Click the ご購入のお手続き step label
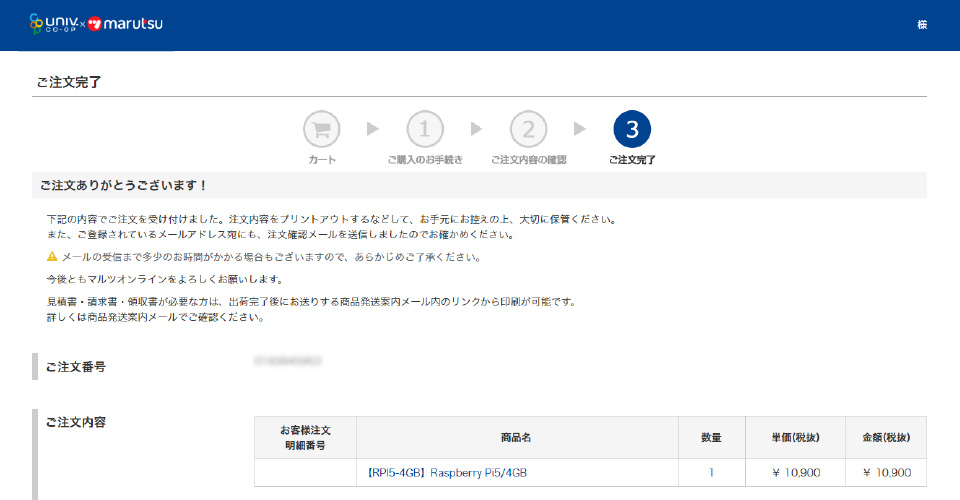Image resolution: width=960 pixels, height=500 pixels. [425, 160]
